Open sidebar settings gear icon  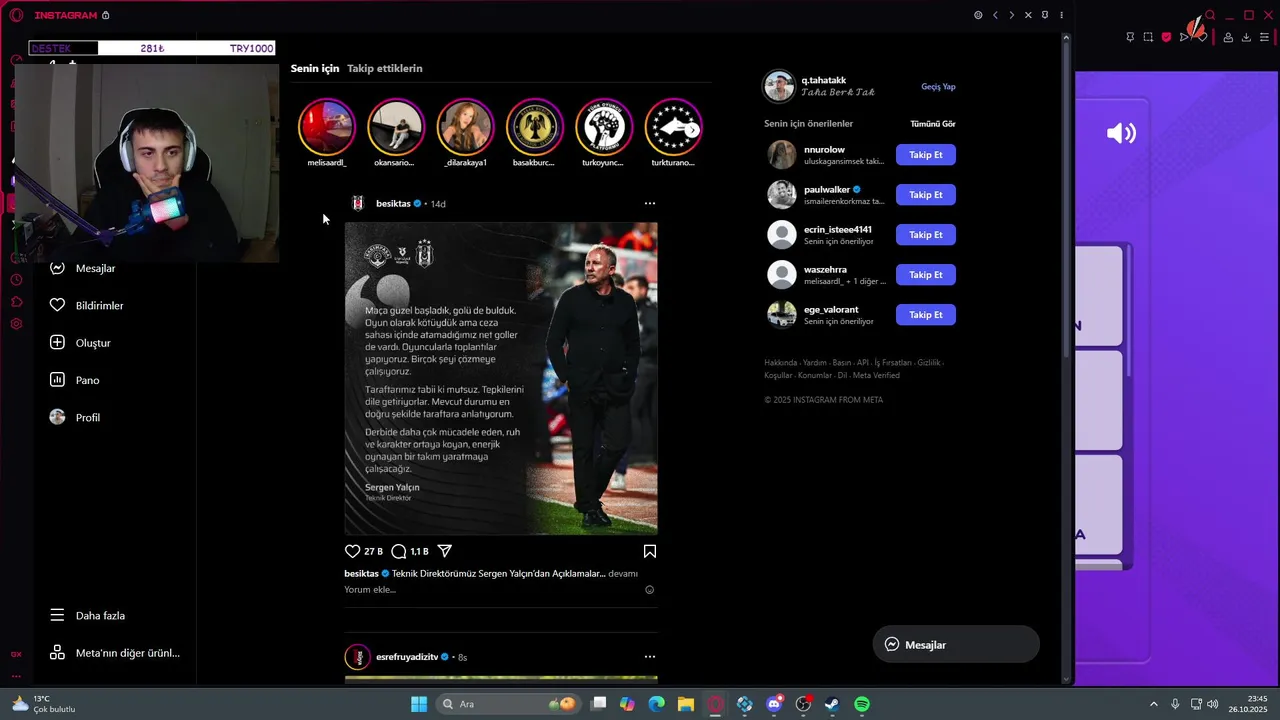tap(16, 324)
